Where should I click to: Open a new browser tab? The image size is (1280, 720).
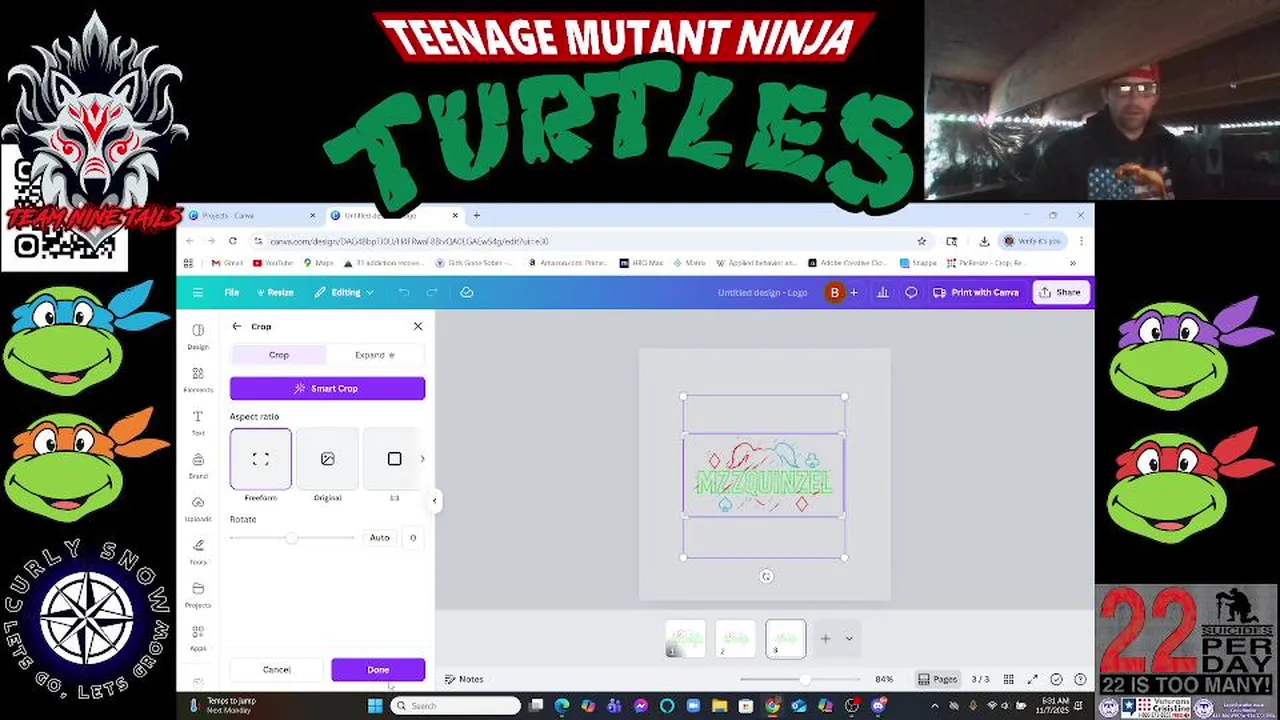[476, 215]
